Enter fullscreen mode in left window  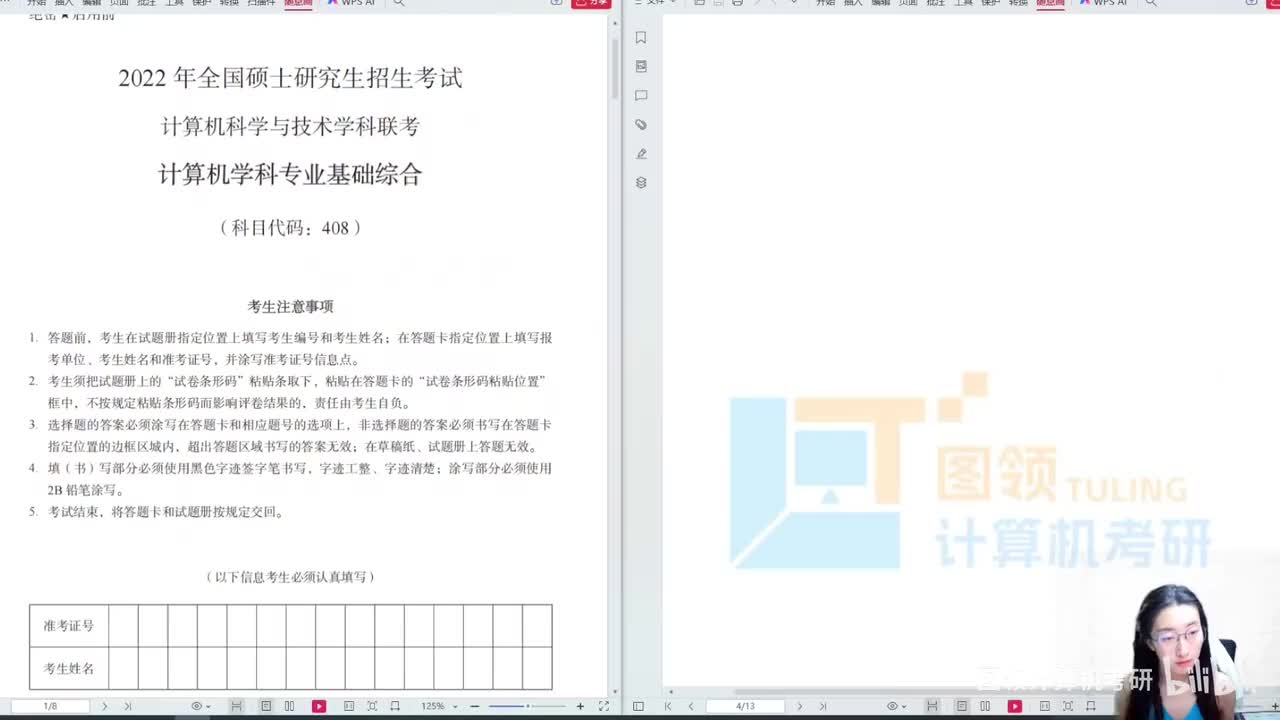pos(604,706)
